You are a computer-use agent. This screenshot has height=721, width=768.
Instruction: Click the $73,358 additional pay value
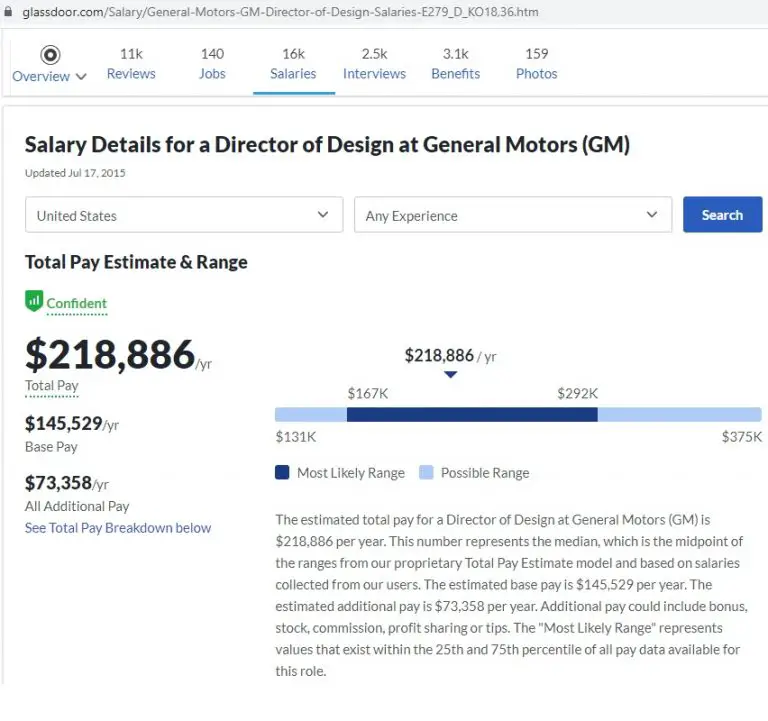point(58,483)
